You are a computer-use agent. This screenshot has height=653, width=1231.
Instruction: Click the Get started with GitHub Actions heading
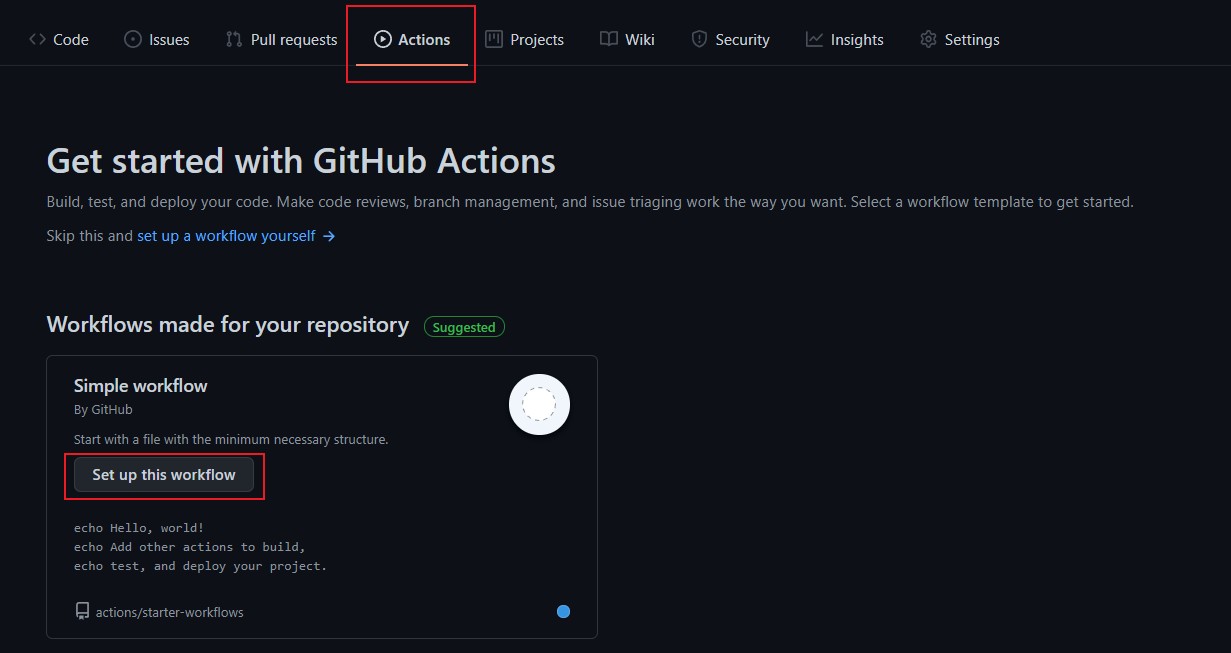(301, 161)
